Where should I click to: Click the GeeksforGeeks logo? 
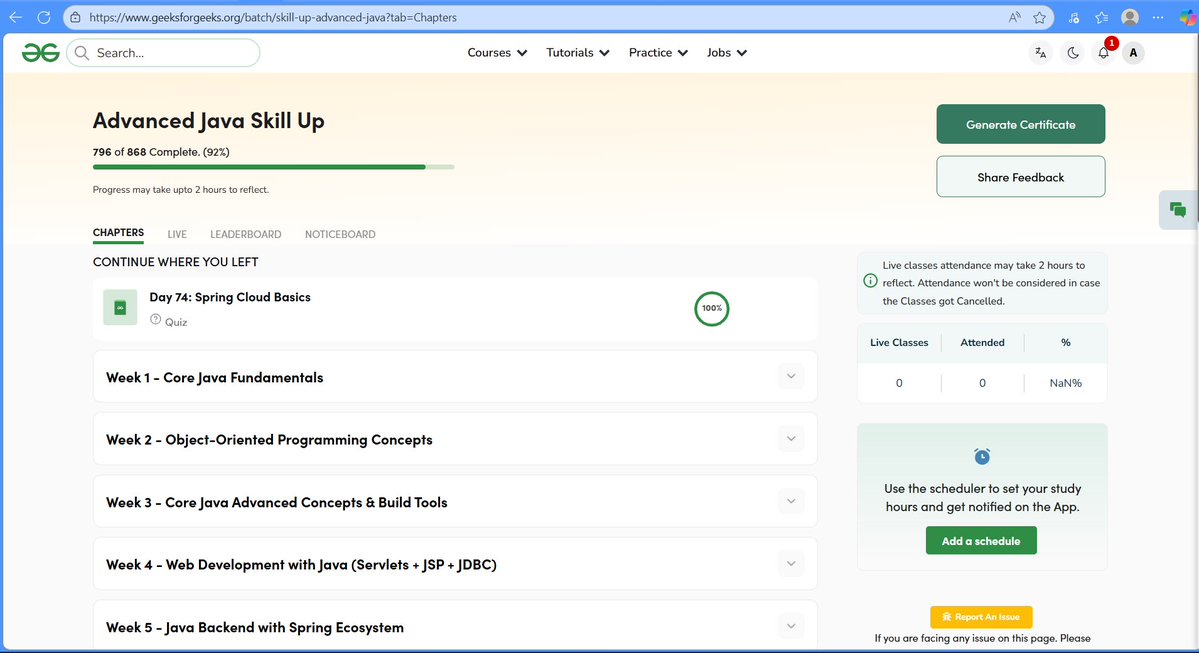41,53
